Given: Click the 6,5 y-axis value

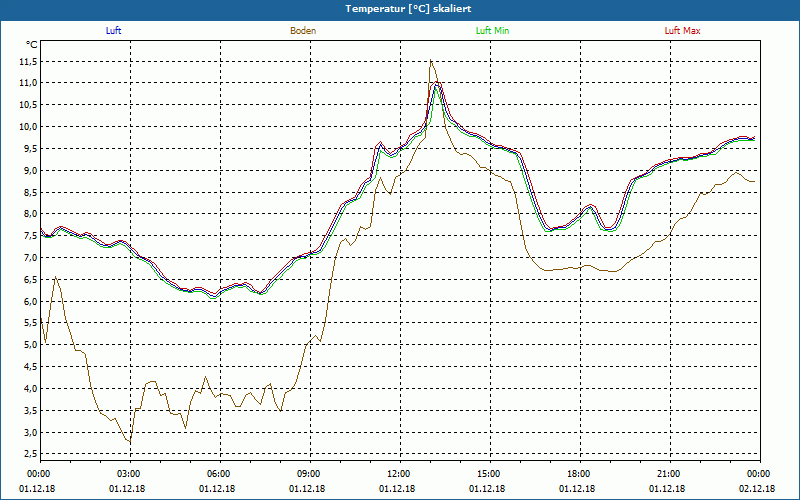Looking at the screenshot, I should point(30,280).
